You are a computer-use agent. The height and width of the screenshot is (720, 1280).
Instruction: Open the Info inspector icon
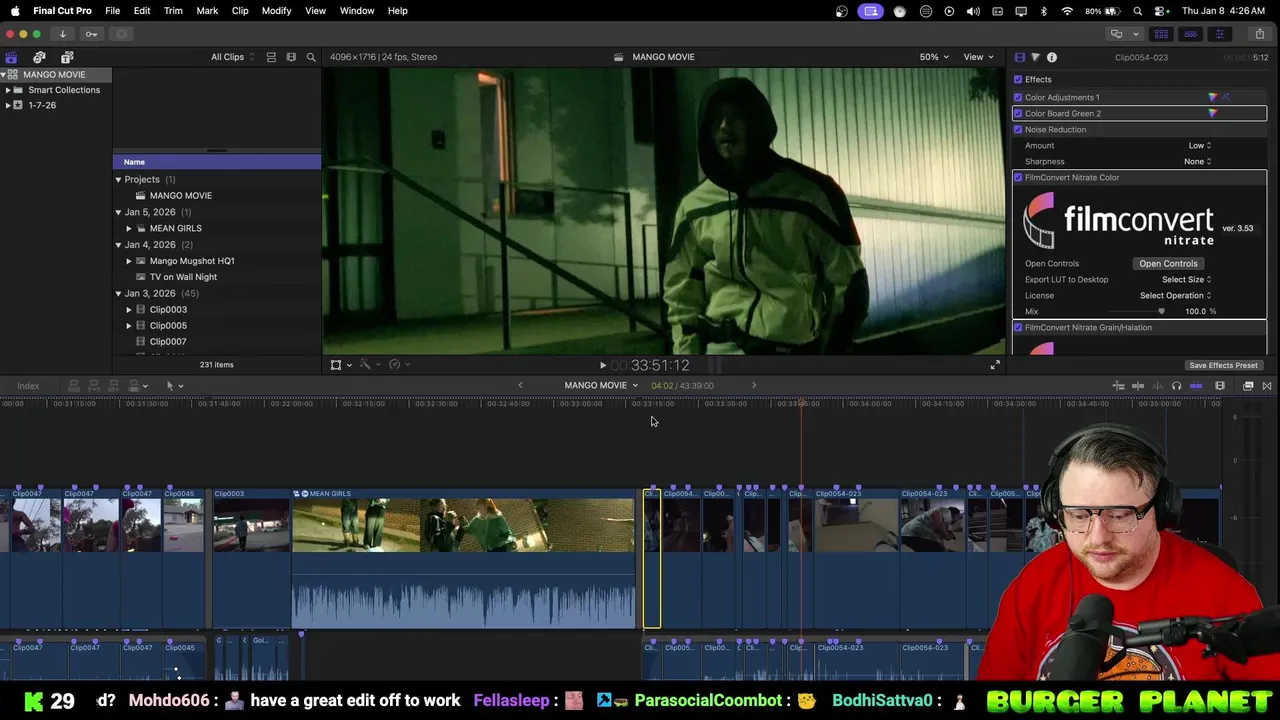1052,57
